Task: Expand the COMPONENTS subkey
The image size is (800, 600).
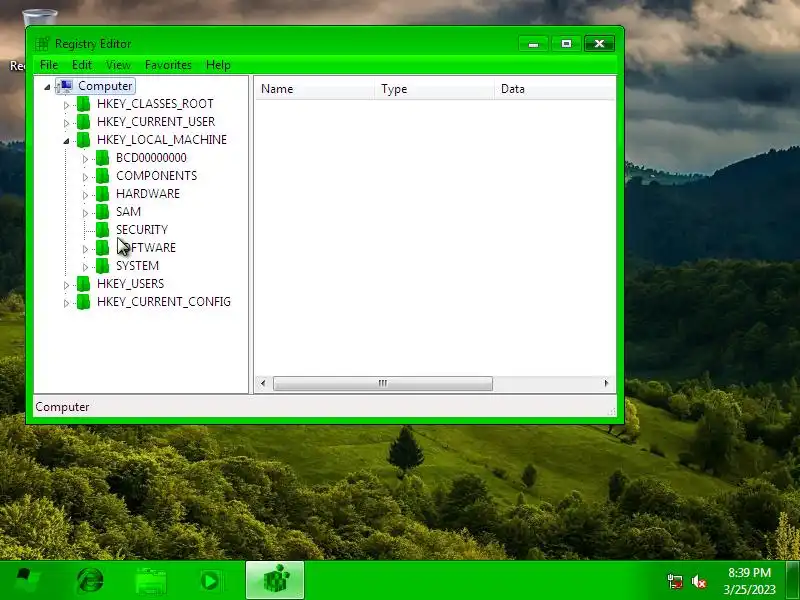Action: 85,177
